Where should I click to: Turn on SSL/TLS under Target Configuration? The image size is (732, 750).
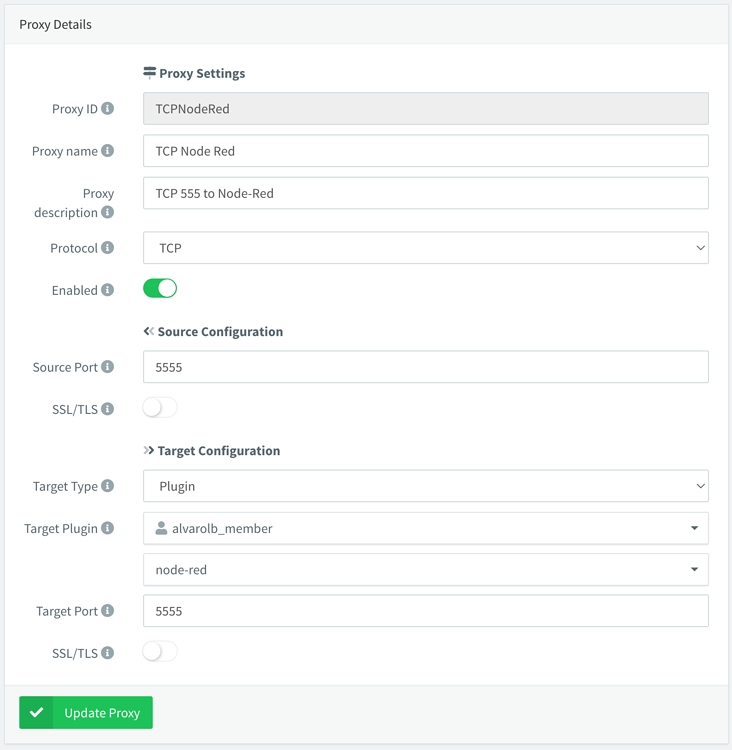click(x=160, y=652)
